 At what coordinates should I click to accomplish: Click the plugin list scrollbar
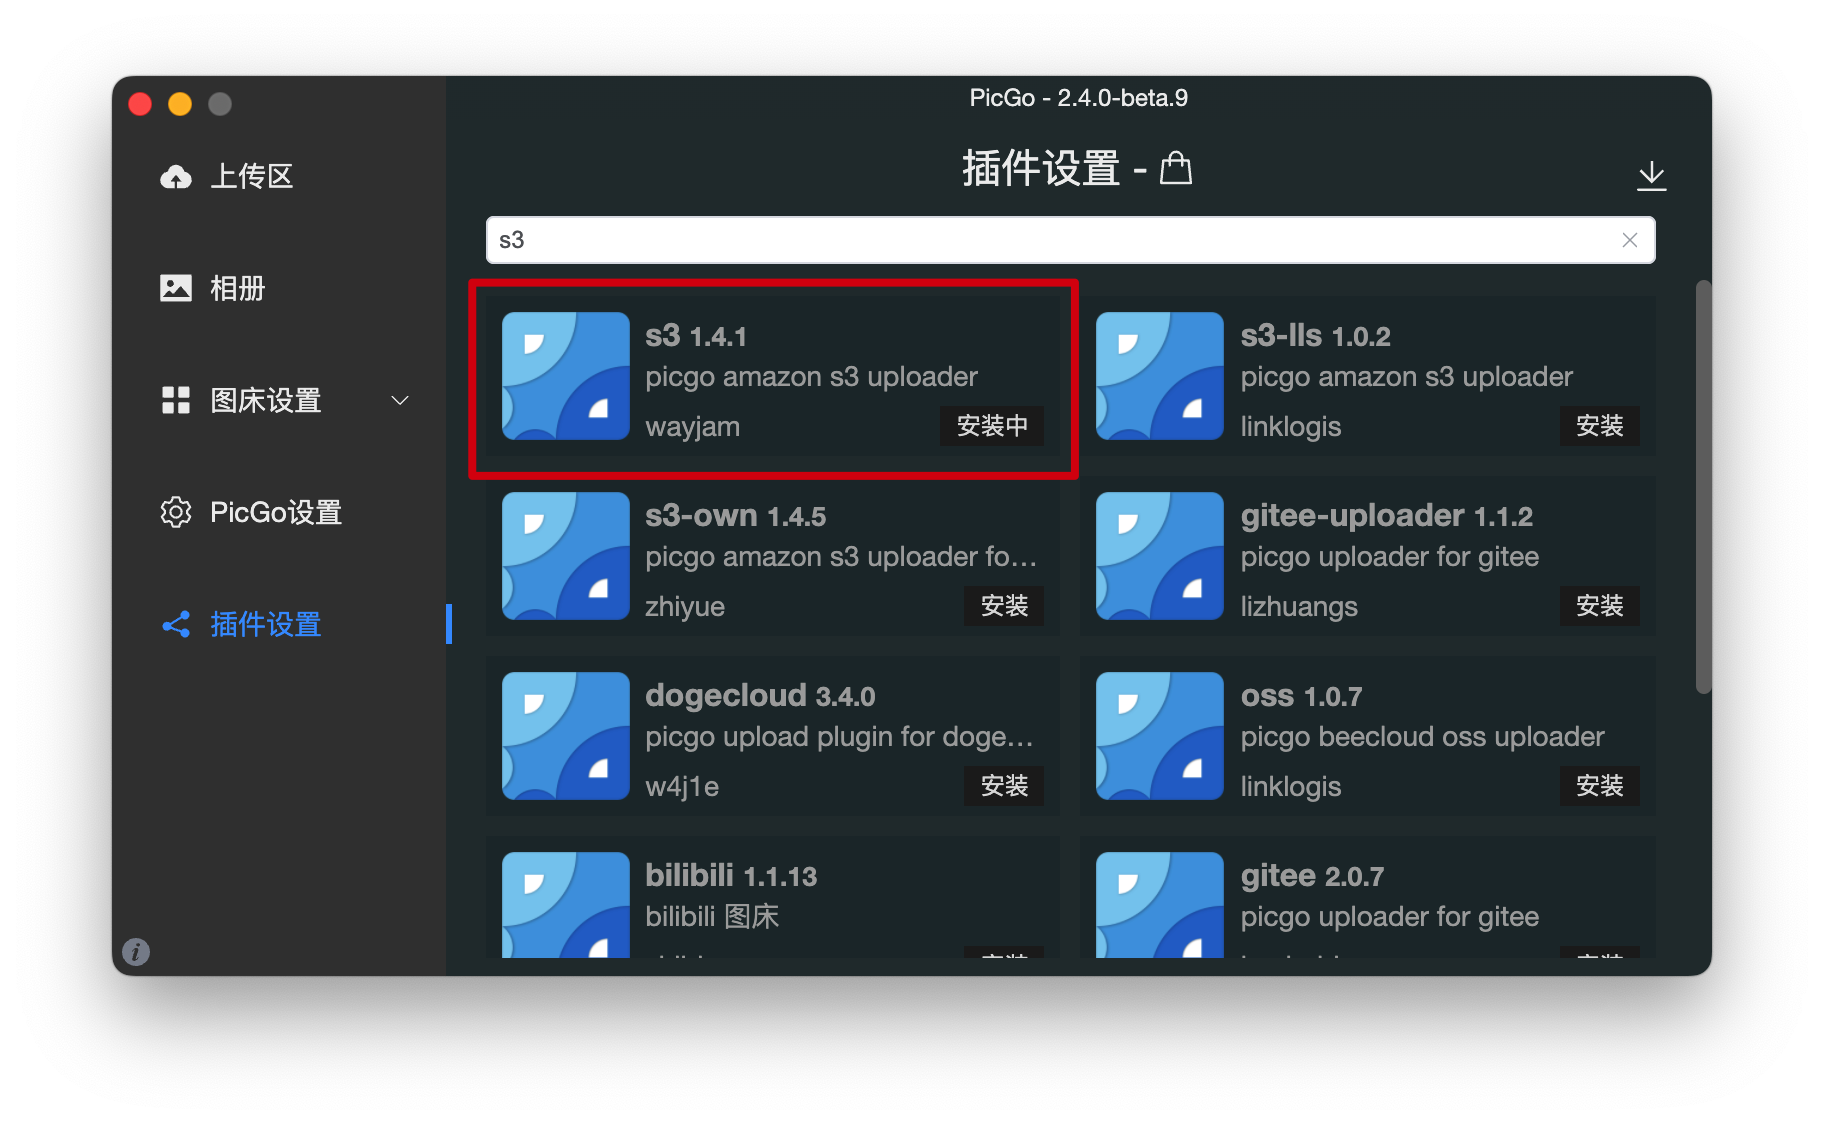(x=1704, y=487)
